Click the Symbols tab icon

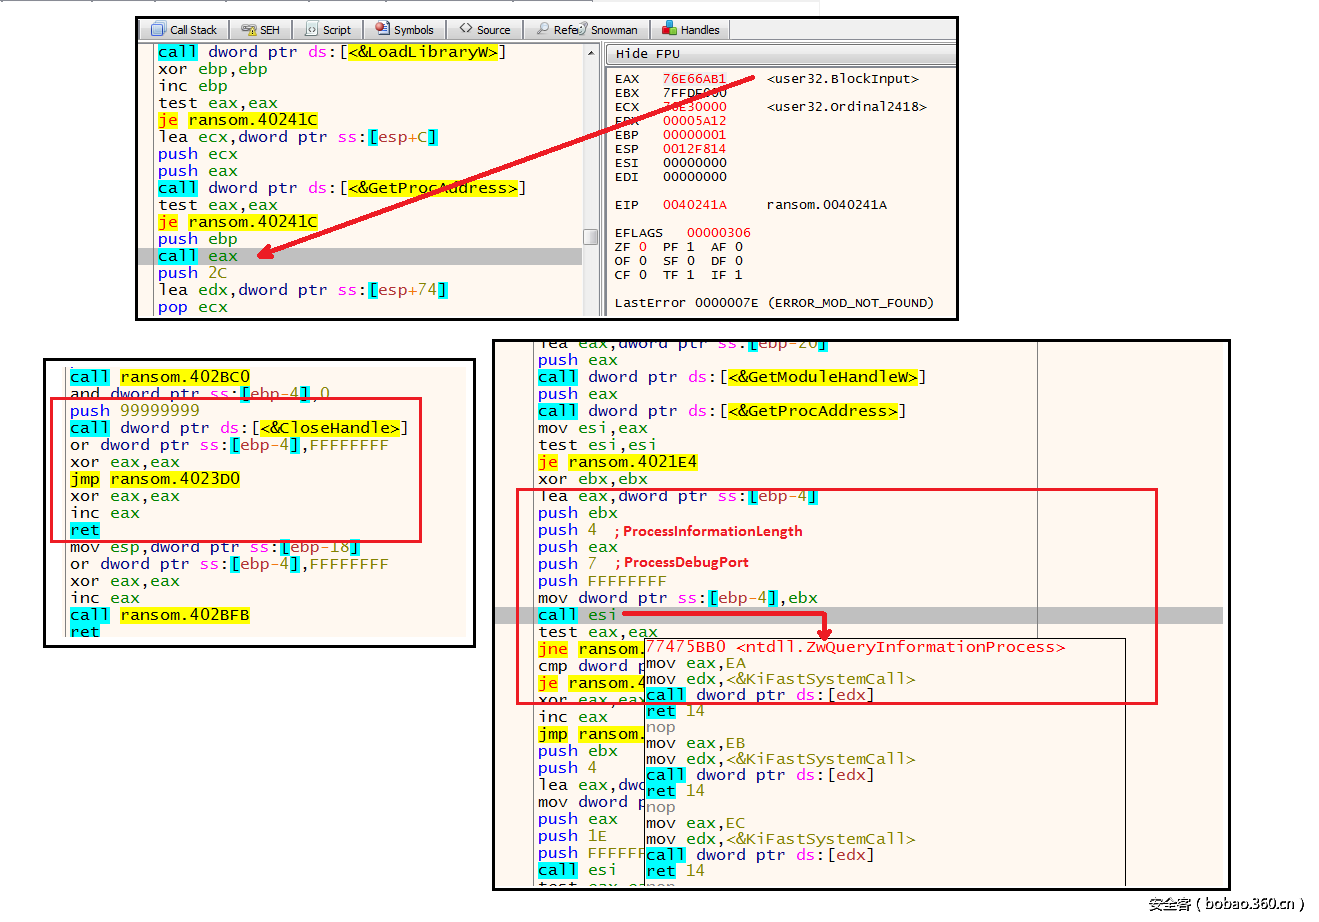coord(382,29)
